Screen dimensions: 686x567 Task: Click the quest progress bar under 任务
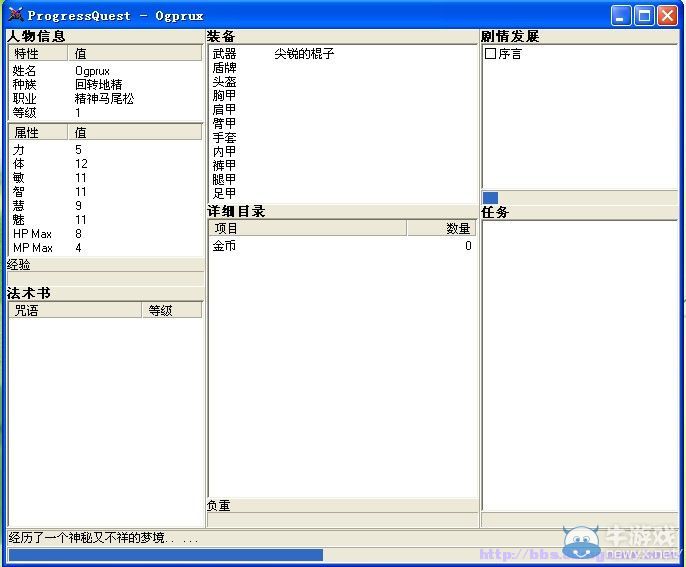(580, 520)
